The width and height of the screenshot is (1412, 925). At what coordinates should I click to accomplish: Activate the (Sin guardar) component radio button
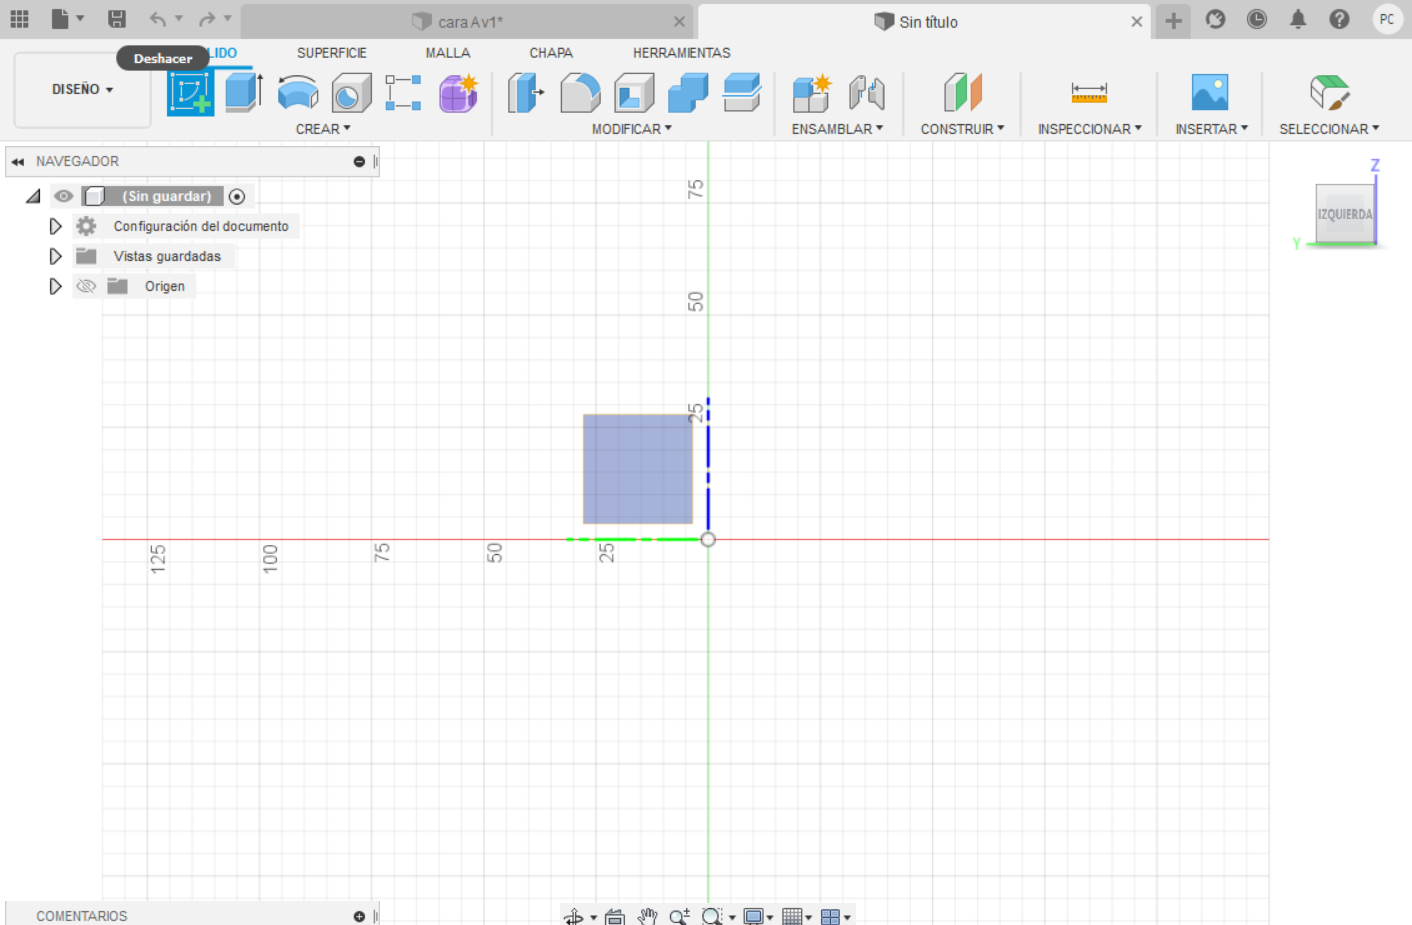237,196
